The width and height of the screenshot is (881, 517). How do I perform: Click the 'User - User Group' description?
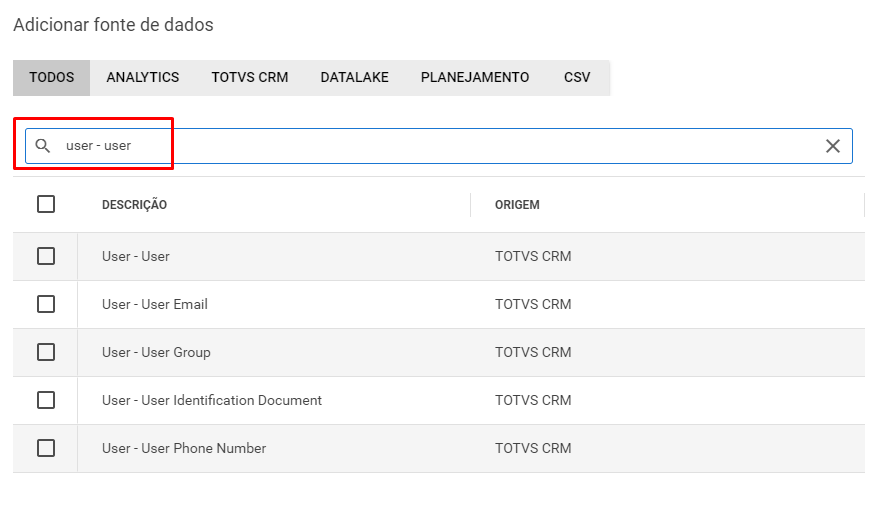click(x=156, y=352)
